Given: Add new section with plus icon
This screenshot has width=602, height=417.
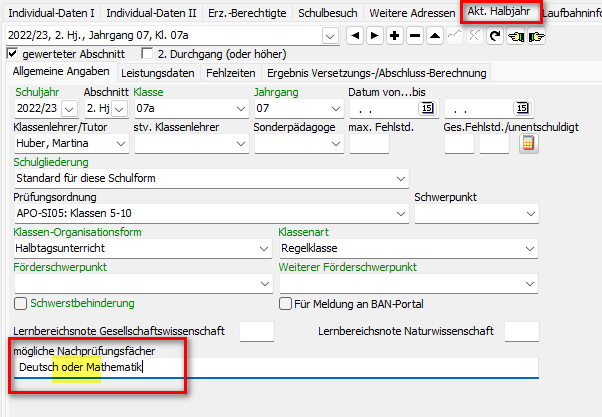Looking at the screenshot, I should point(395,36).
